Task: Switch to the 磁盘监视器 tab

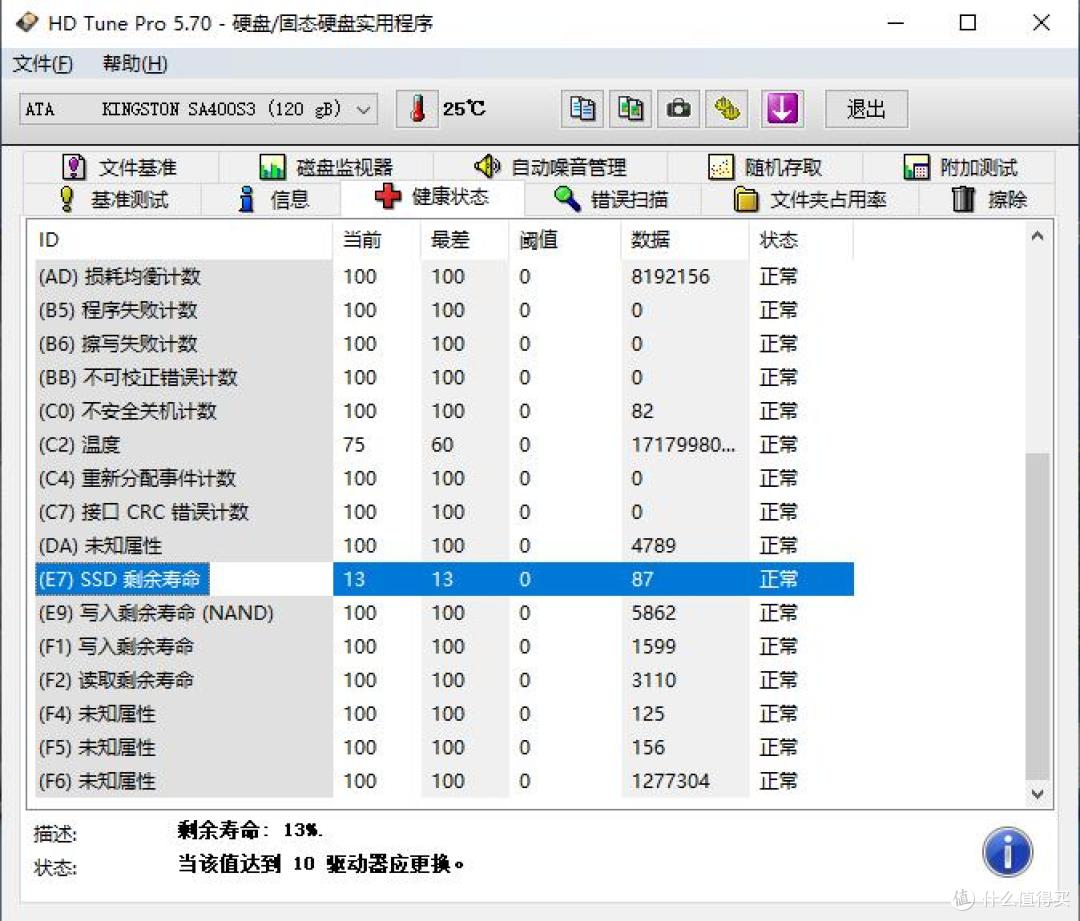Action: tap(325, 167)
